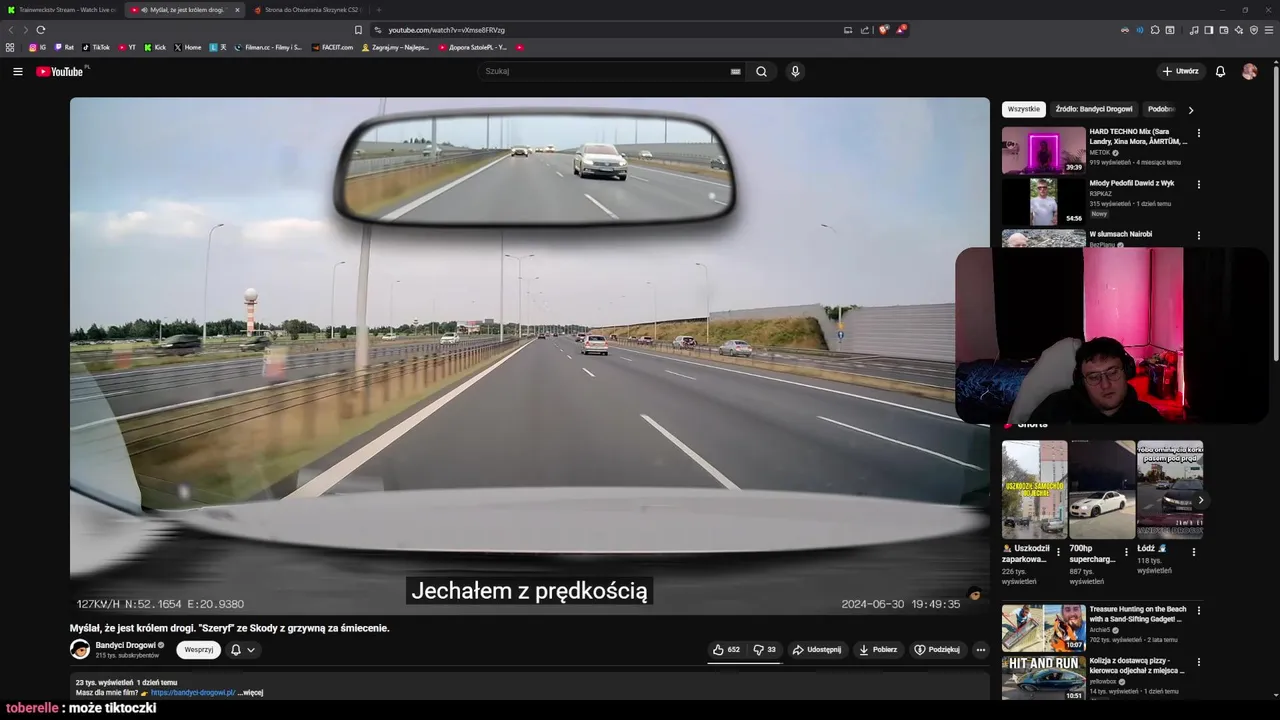Viewport: 1280px width, 720px height.
Task: Bookmark this page using the bookmark icon
Action: pos(358,30)
